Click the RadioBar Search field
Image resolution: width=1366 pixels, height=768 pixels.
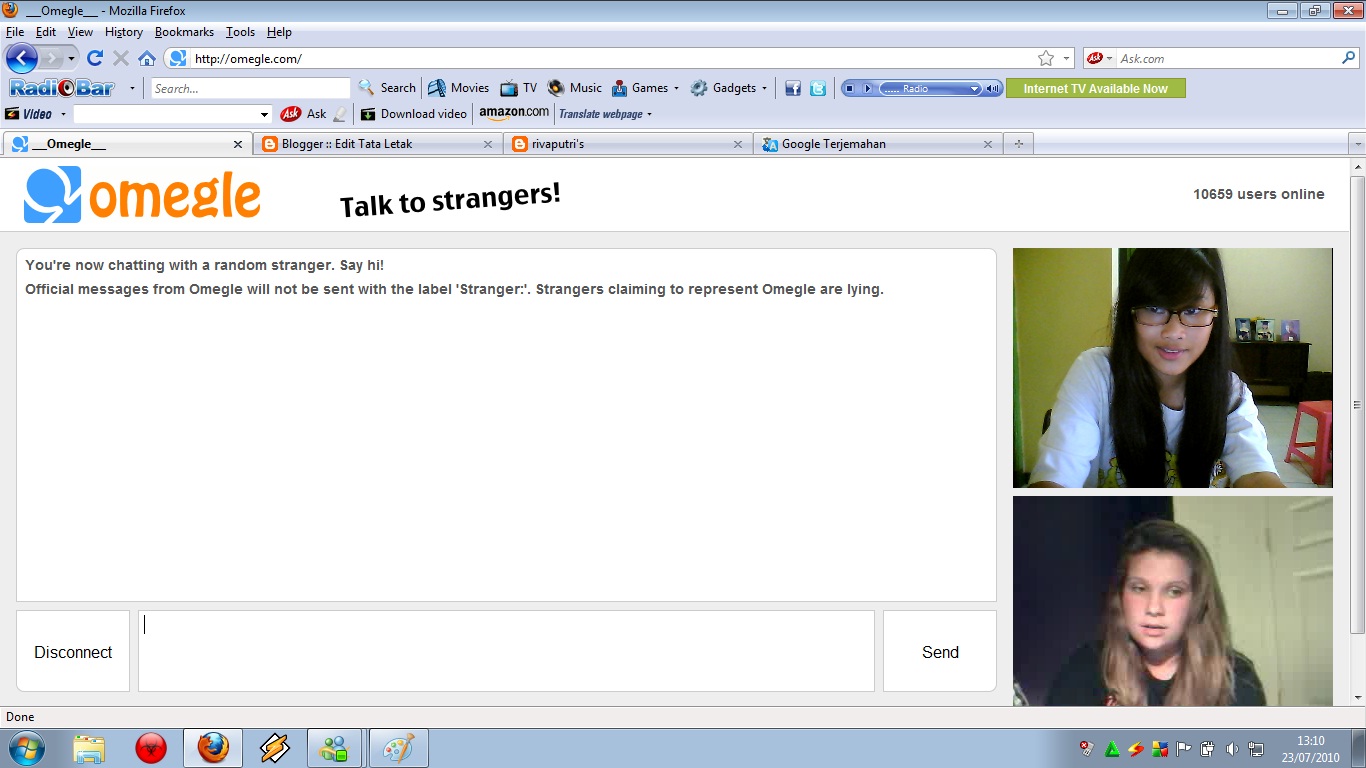tap(250, 88)
